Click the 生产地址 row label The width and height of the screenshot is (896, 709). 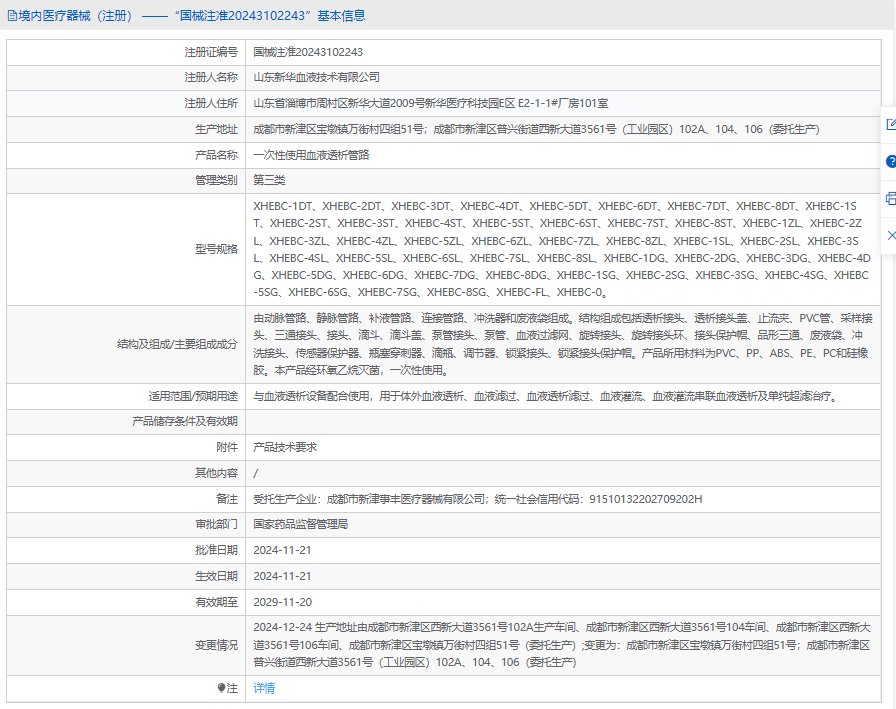216,129
